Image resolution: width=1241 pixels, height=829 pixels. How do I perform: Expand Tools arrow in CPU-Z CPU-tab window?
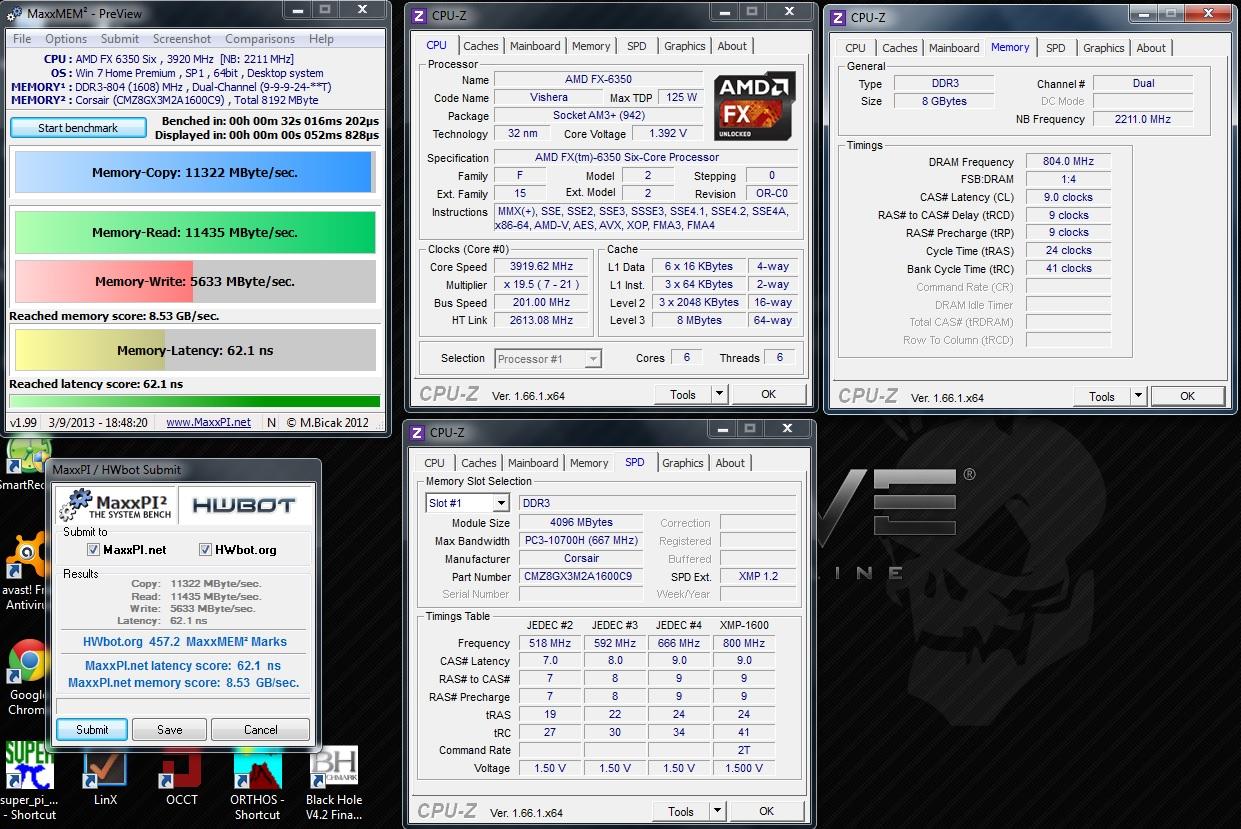[719, 394]
